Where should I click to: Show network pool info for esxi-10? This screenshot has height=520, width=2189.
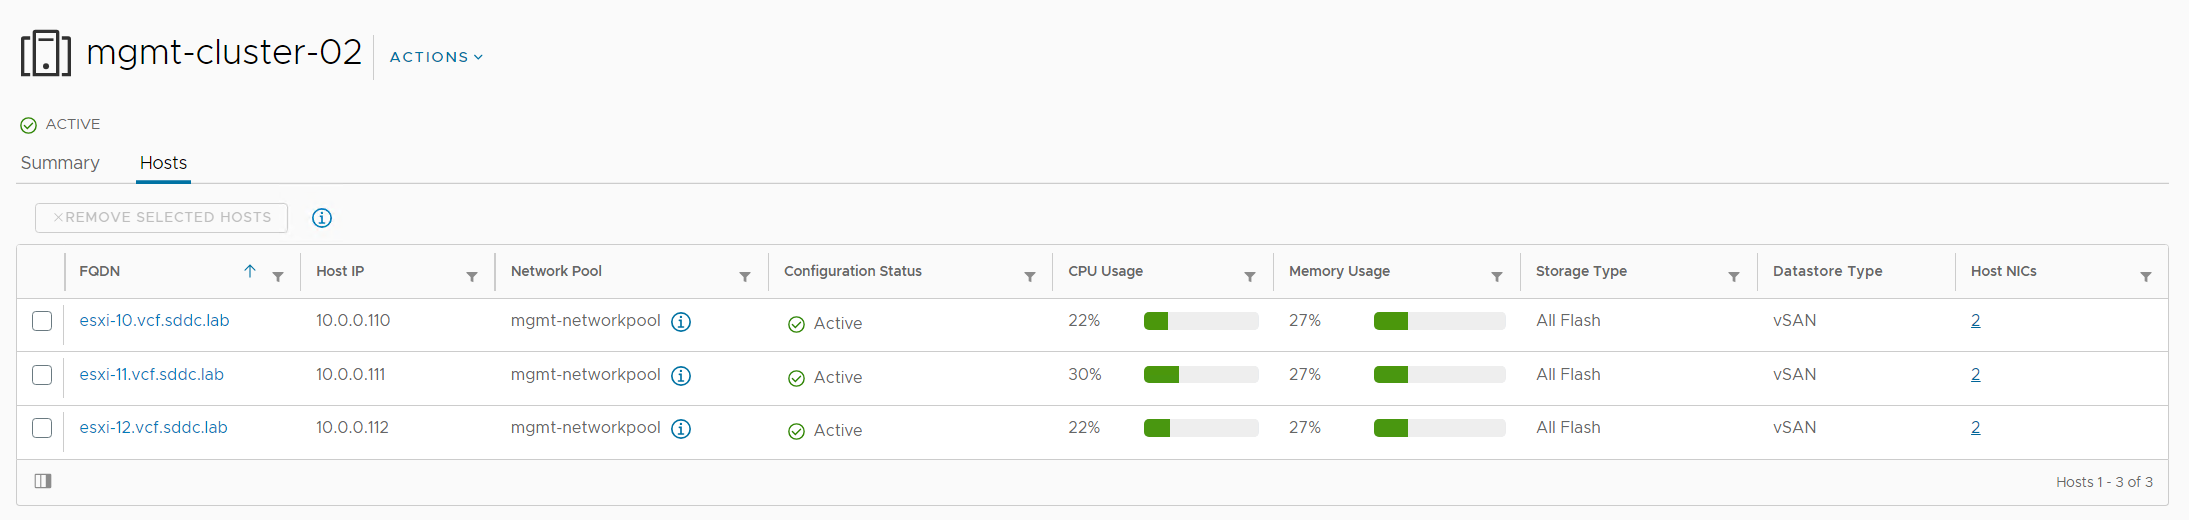pyautogui.click(x=681, y=322)
